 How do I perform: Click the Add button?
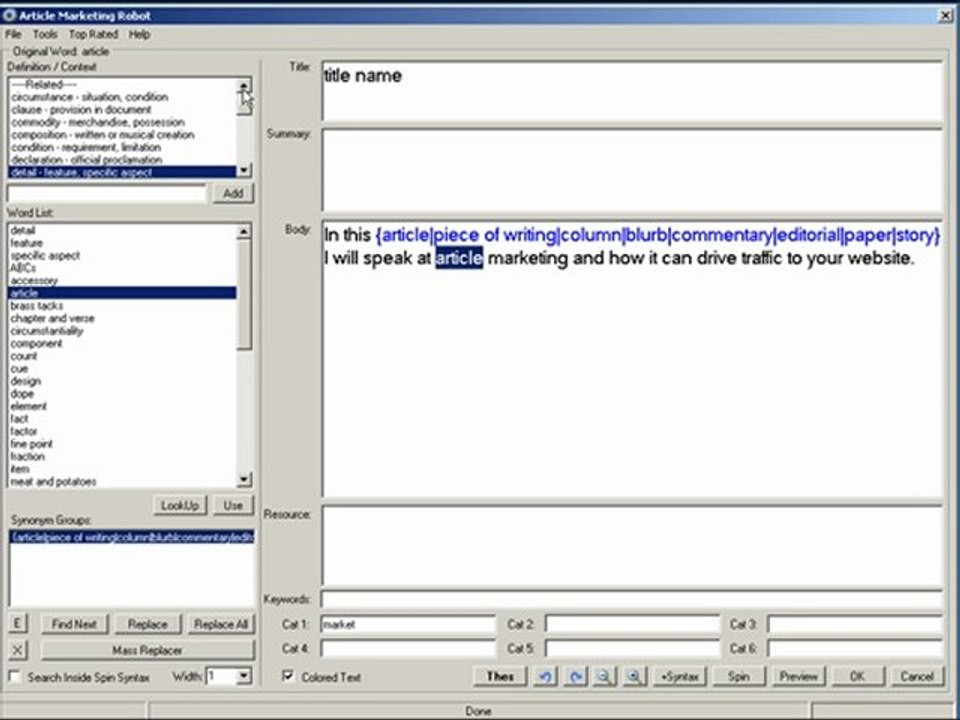pos(233,193)
